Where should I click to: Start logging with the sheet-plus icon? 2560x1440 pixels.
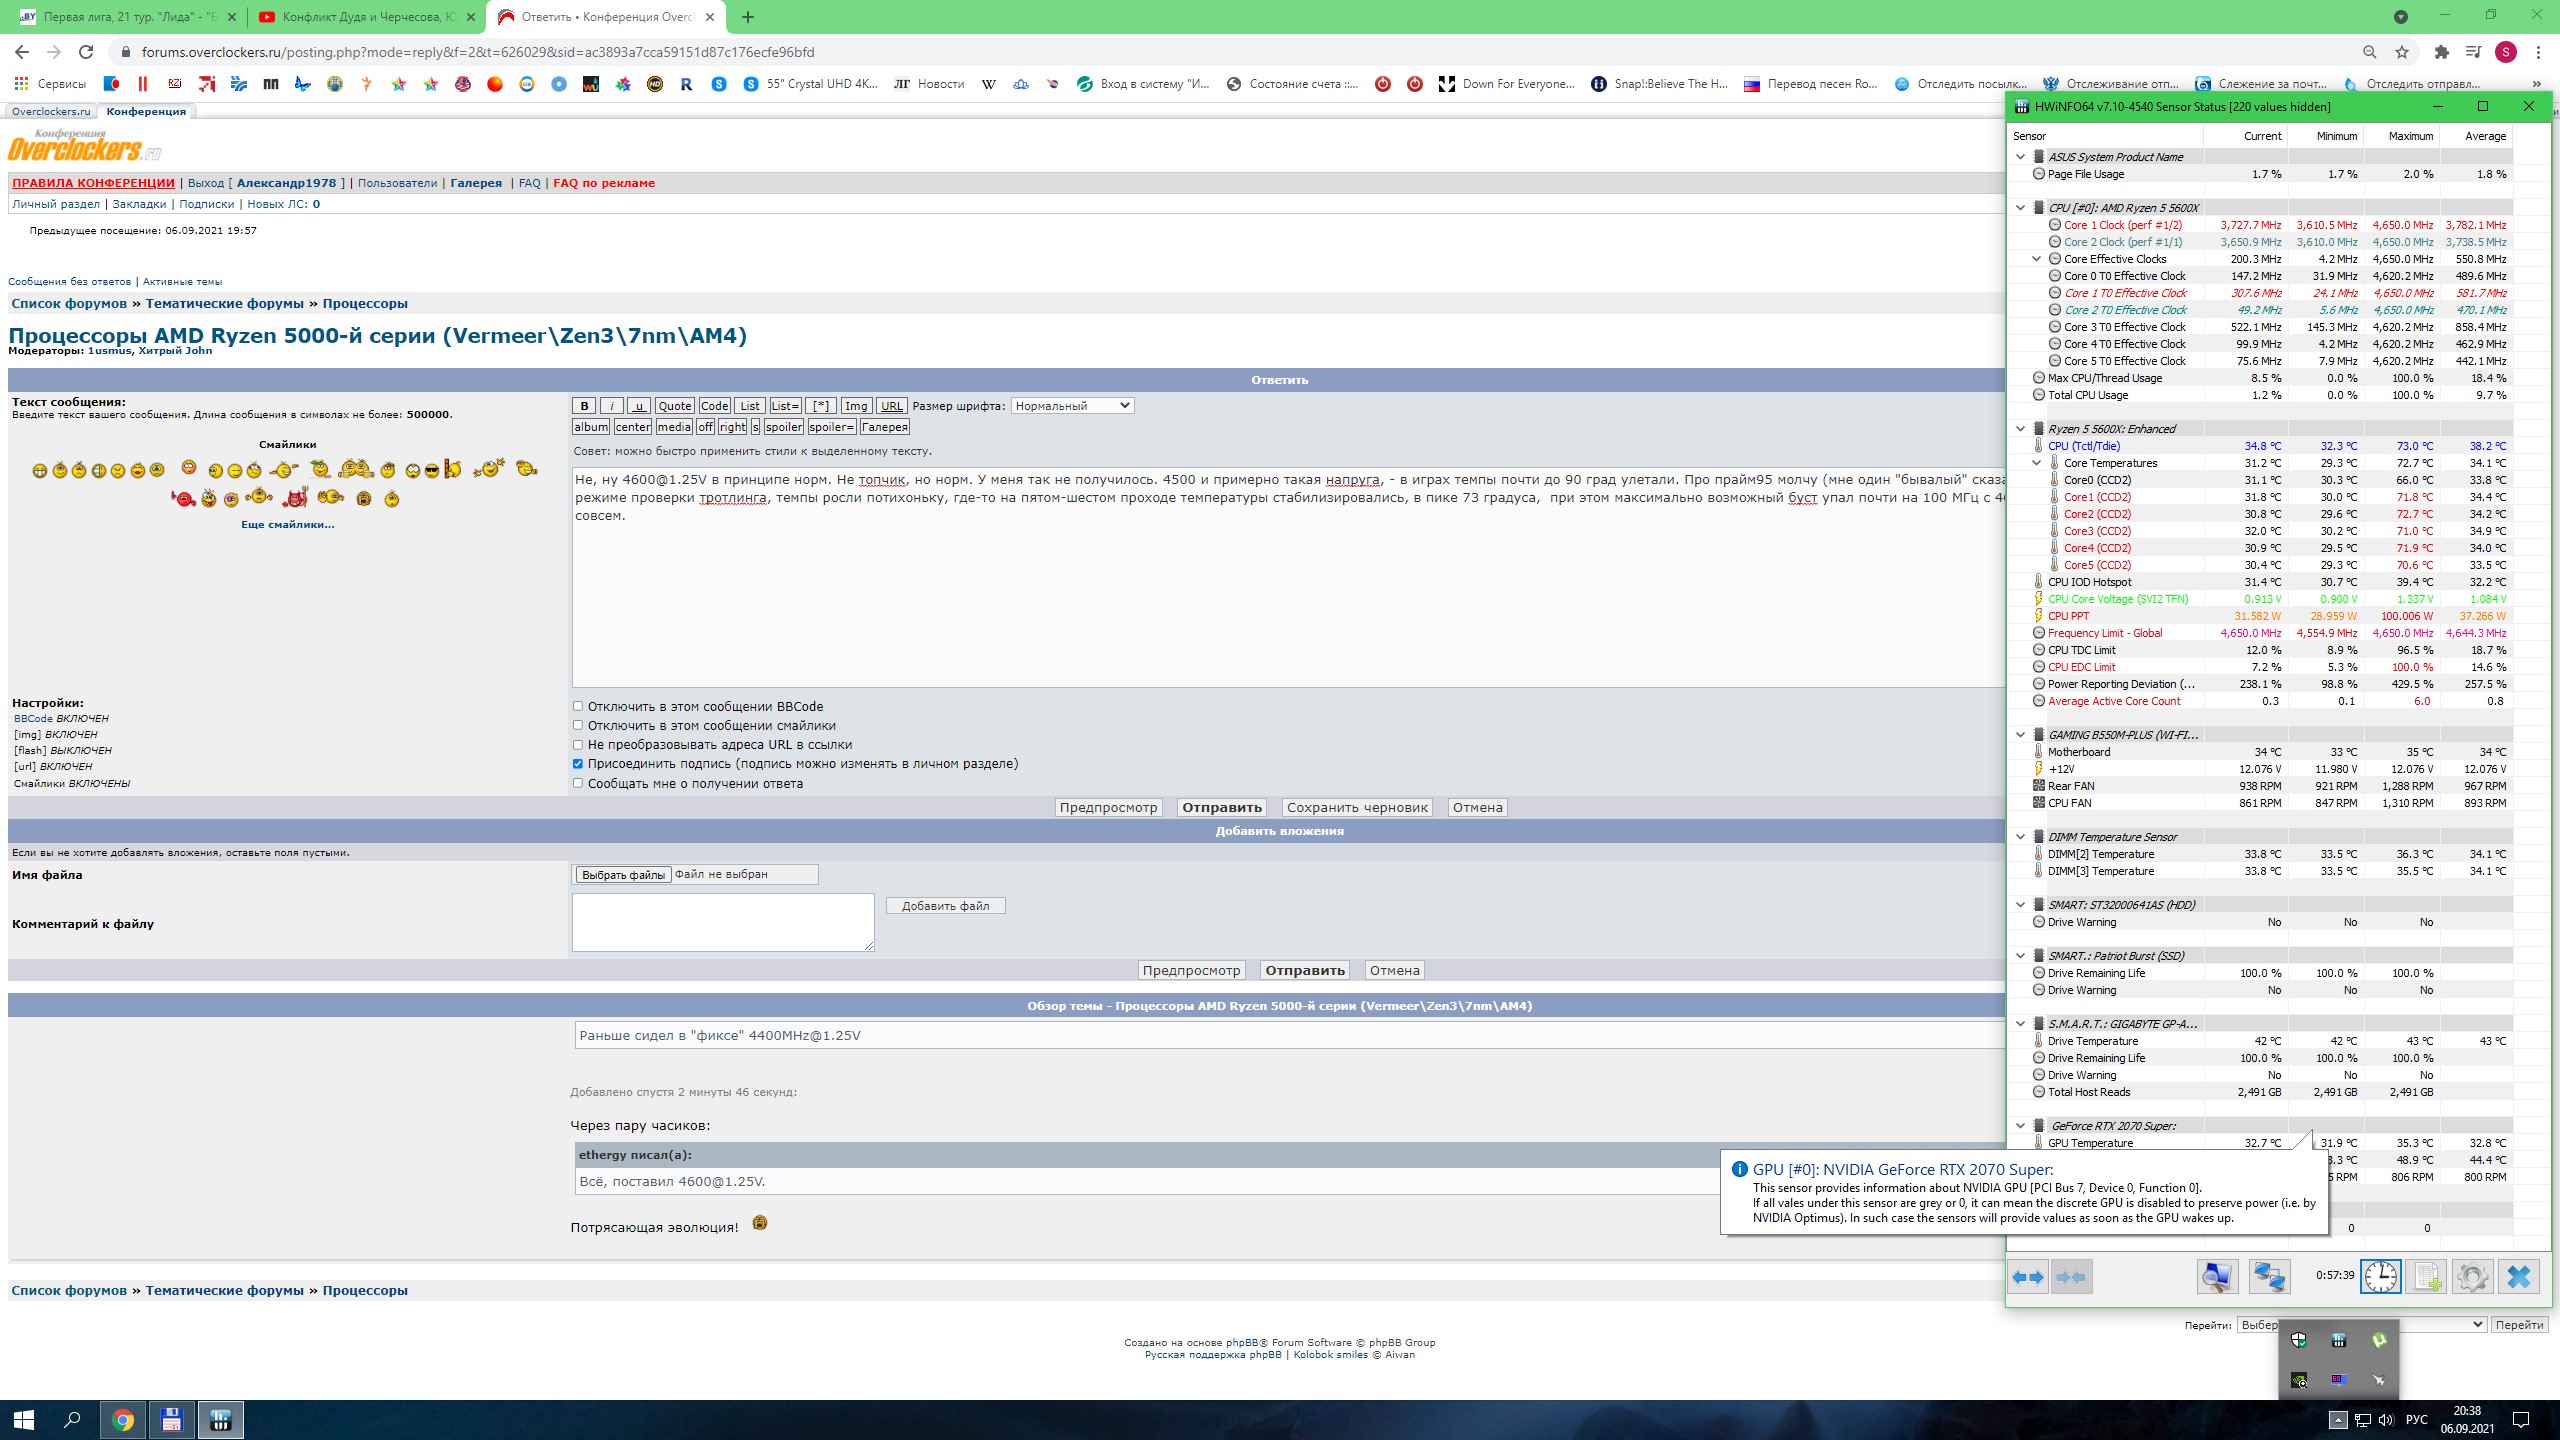pyautogui.click(x=2427, y=1277)
